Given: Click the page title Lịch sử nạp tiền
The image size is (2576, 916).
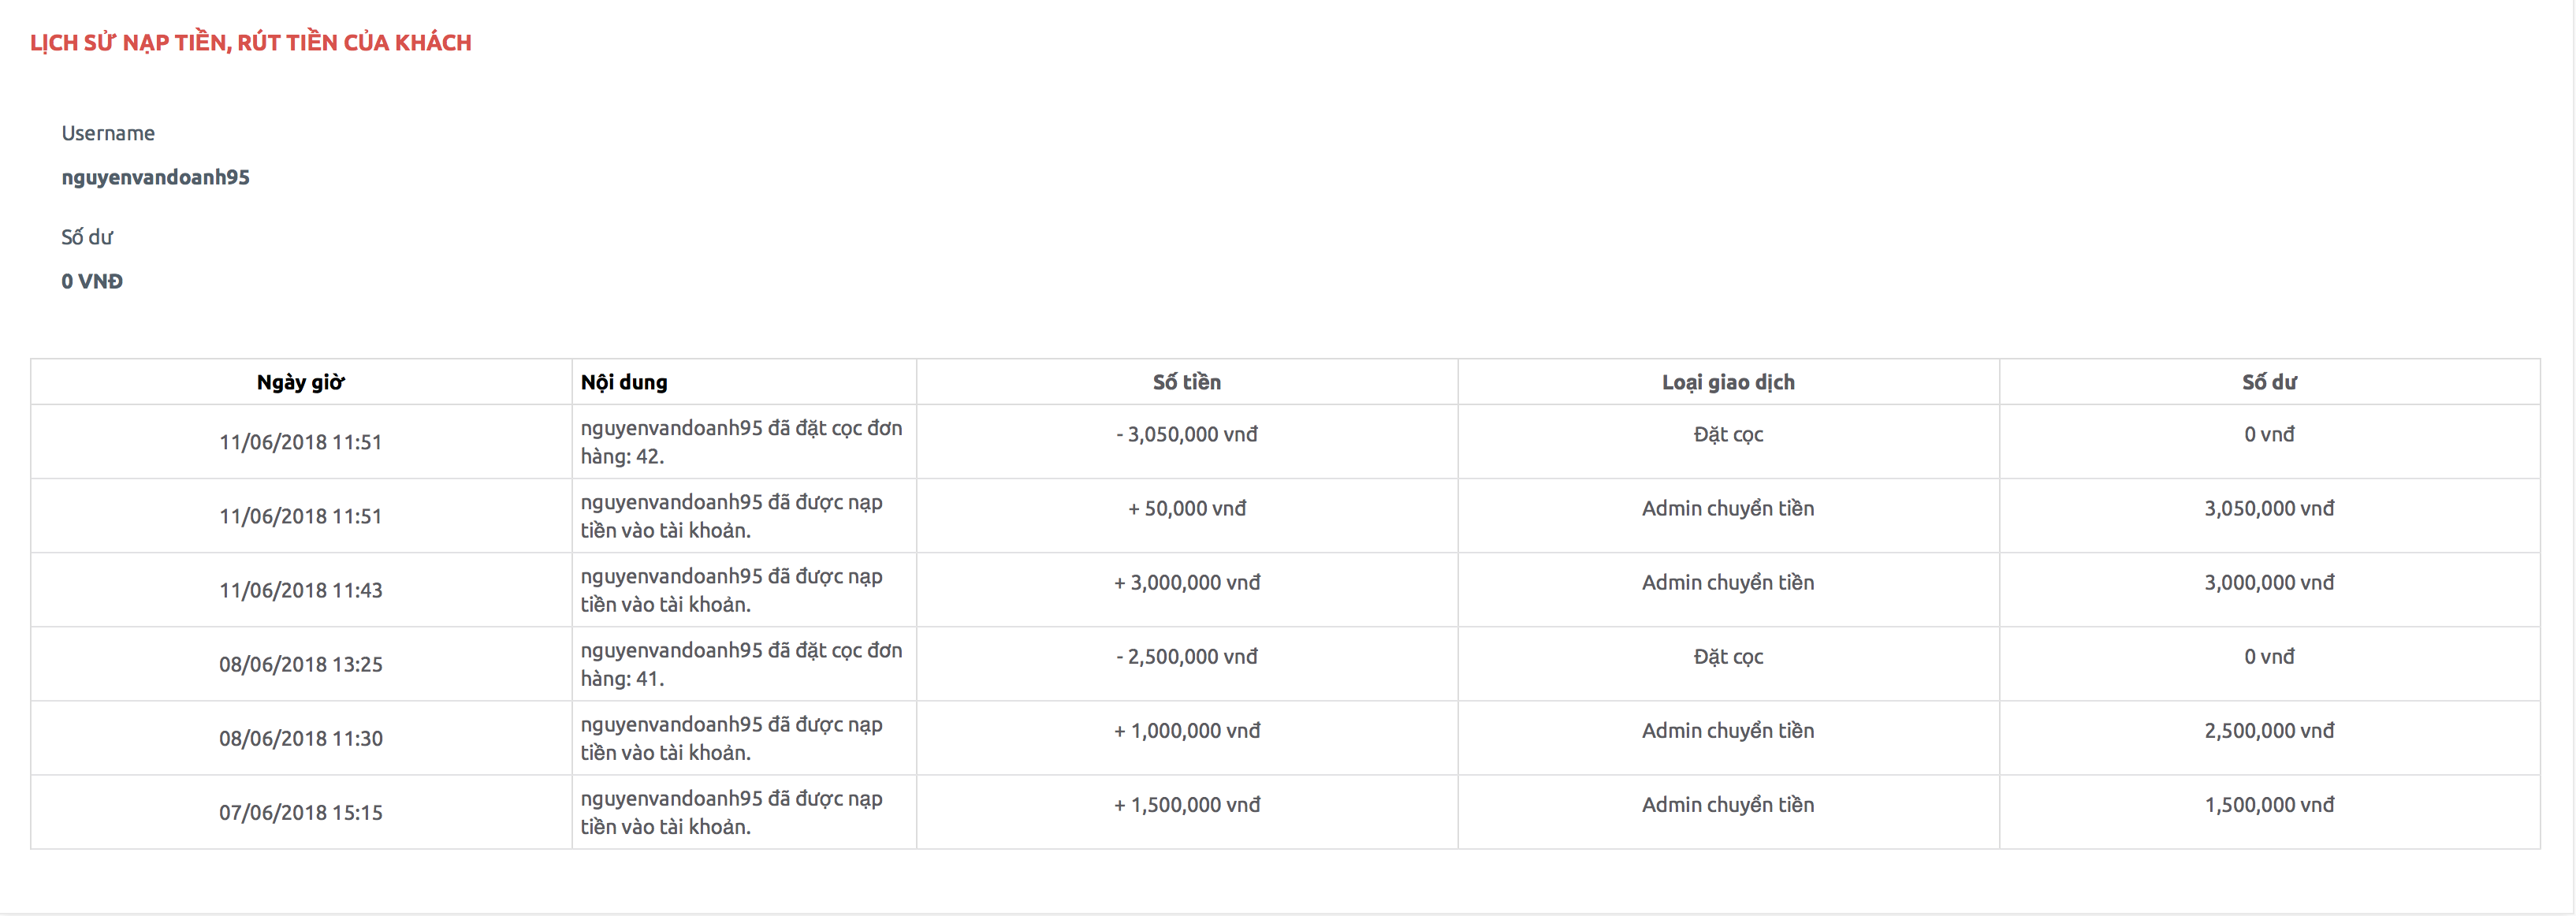Looking at the screenshot, I should click(251, 43).
